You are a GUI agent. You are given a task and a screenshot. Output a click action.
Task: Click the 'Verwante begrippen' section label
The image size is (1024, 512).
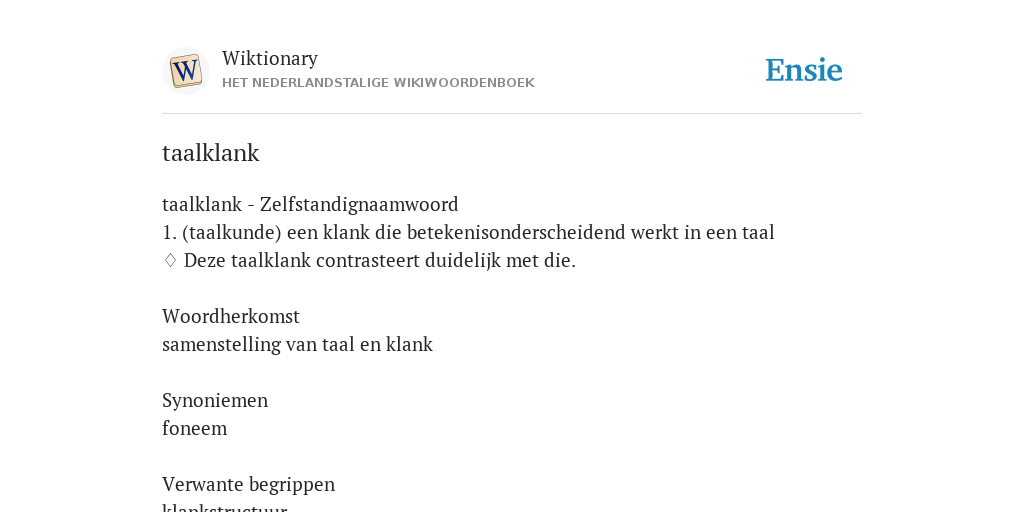248,485
